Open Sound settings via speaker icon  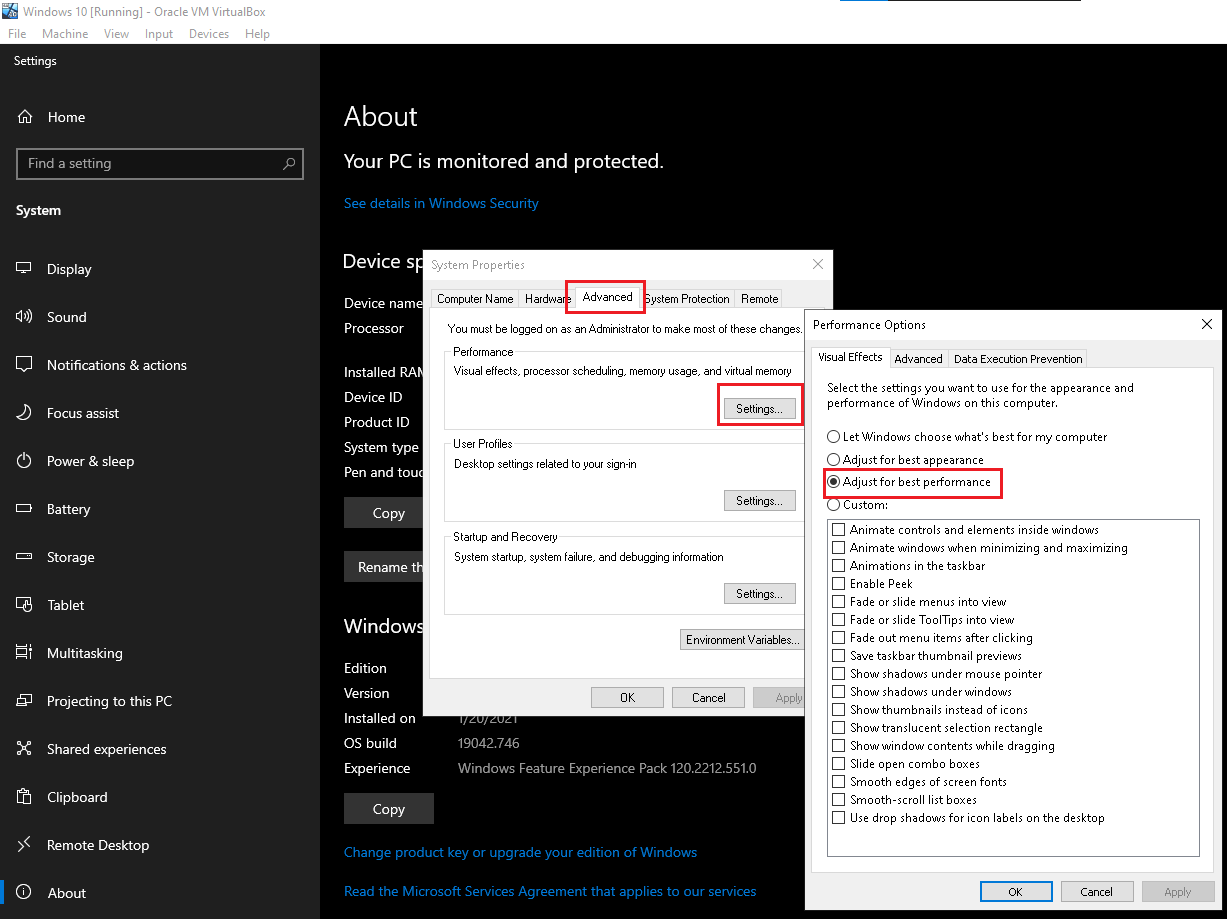pyautogui.click(x=25, y=317)
